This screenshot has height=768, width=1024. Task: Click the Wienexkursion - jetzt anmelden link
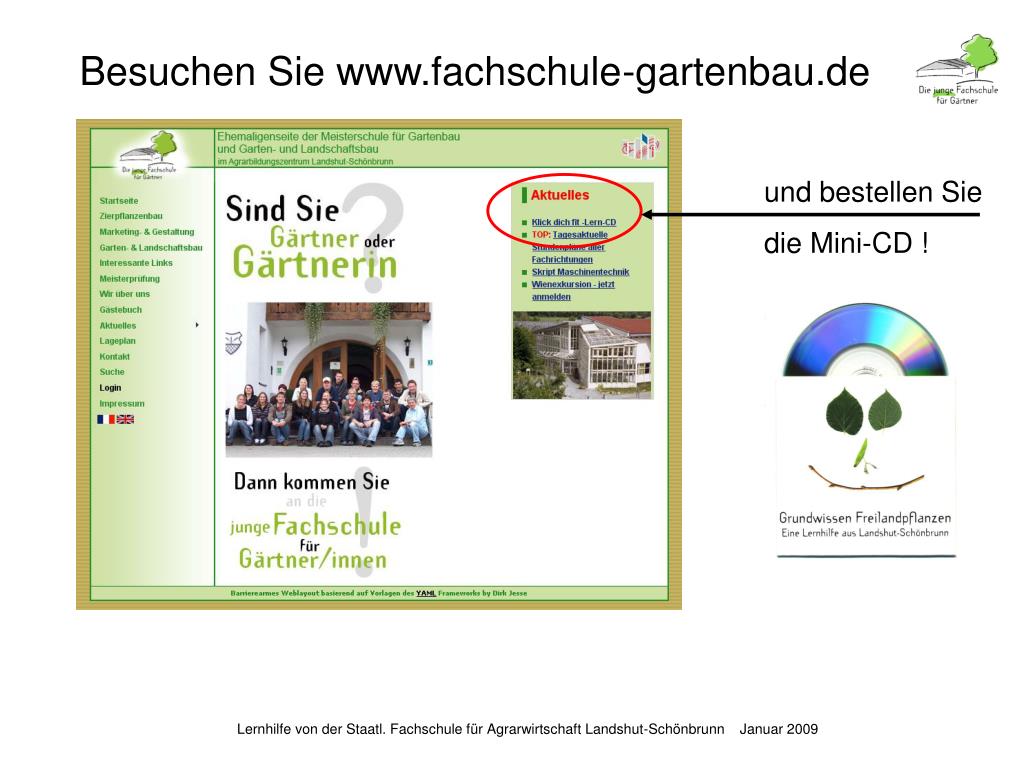573,291
